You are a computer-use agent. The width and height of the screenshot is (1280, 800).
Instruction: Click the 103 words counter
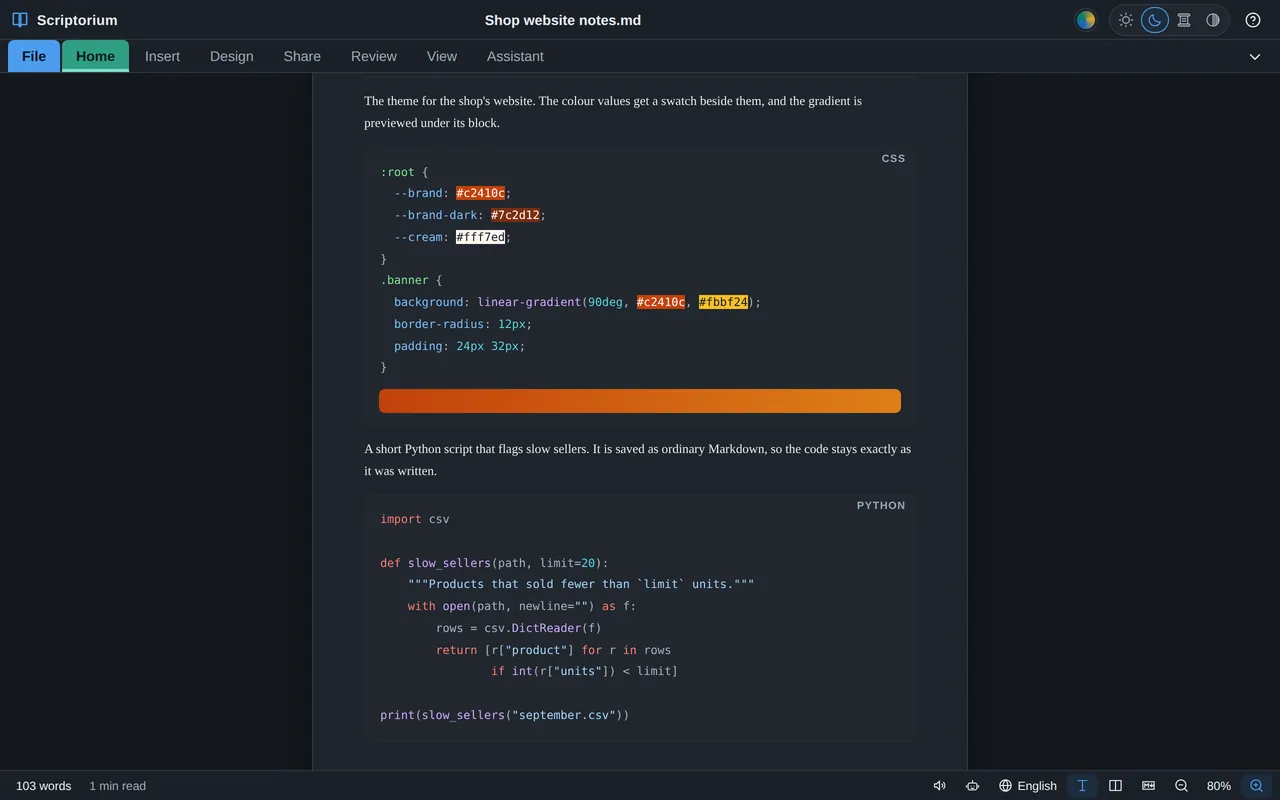tap(43, 786)
